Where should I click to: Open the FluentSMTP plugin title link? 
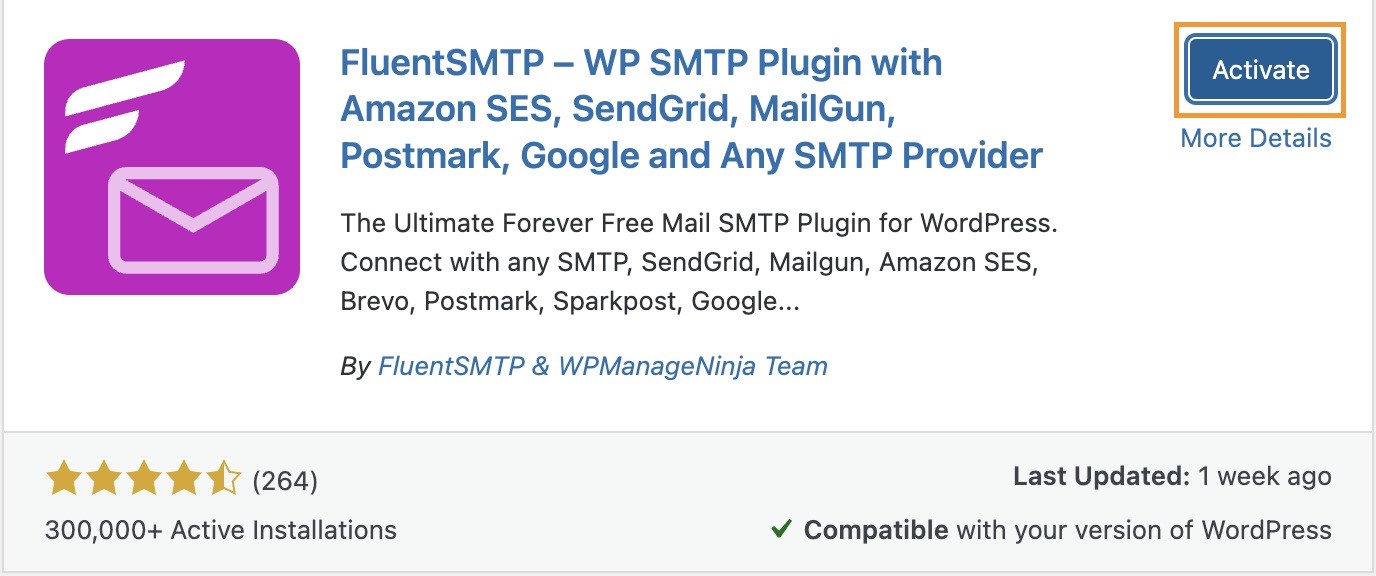[x=691, y=109]
